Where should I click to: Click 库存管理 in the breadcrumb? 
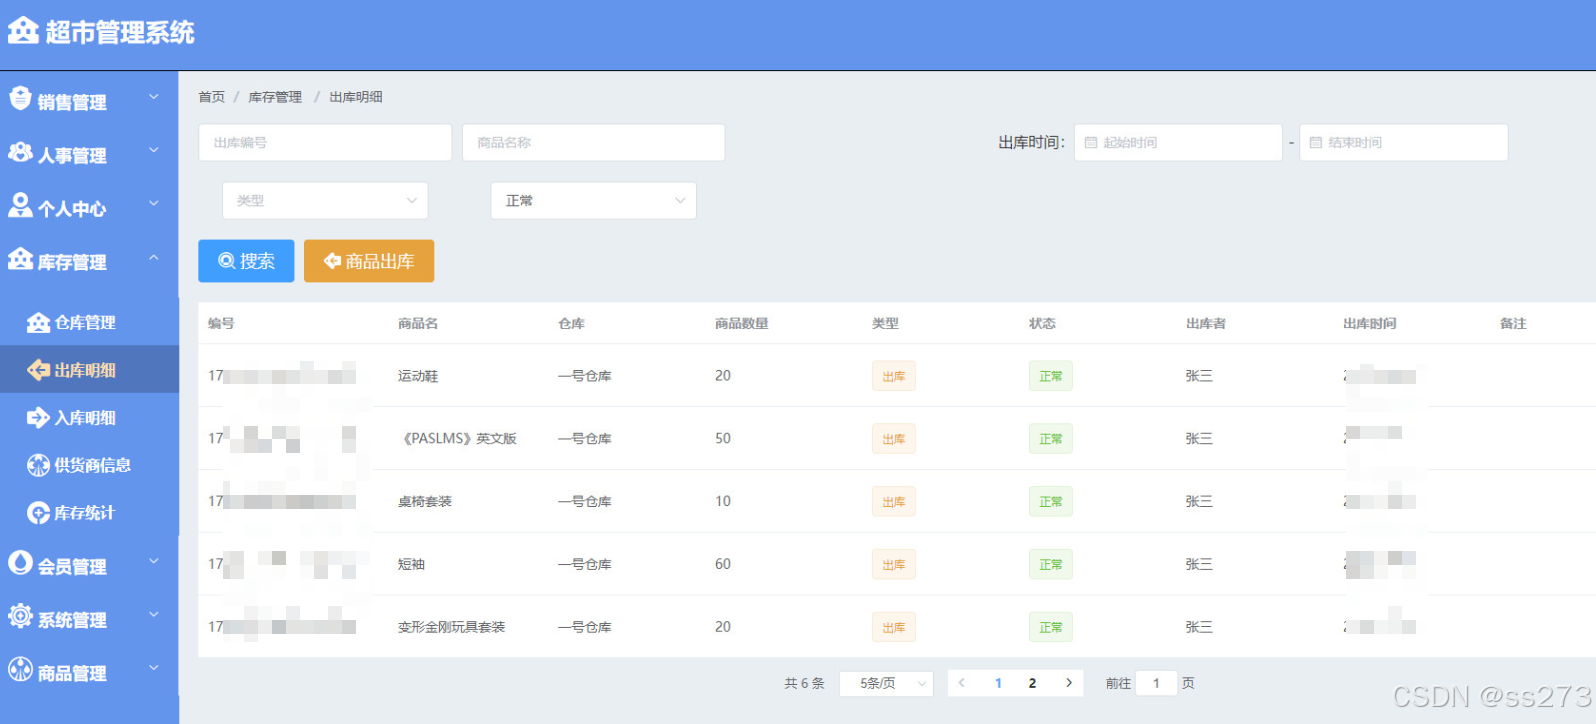tap(275, 97)
